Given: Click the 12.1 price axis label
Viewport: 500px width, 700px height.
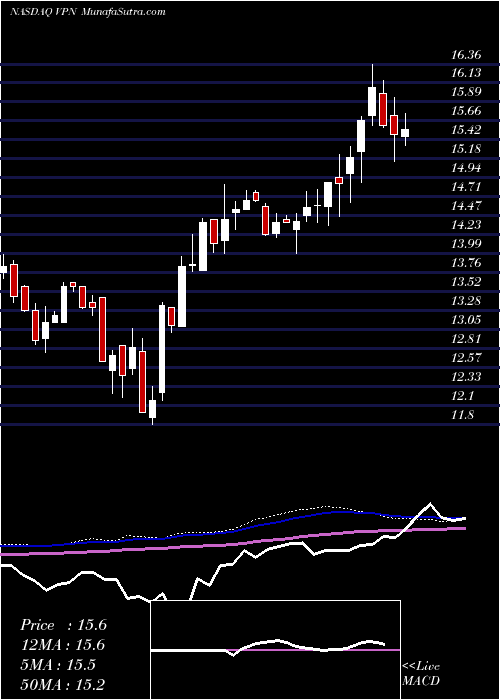Looking at the screenshot, I should click(x=463, y=396).
